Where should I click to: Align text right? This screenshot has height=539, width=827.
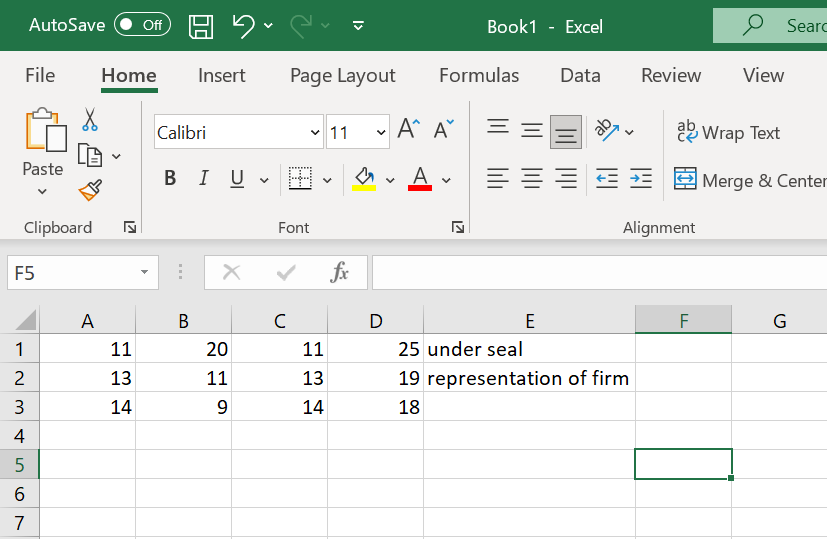pyautogui.click(x=566, y=179)
